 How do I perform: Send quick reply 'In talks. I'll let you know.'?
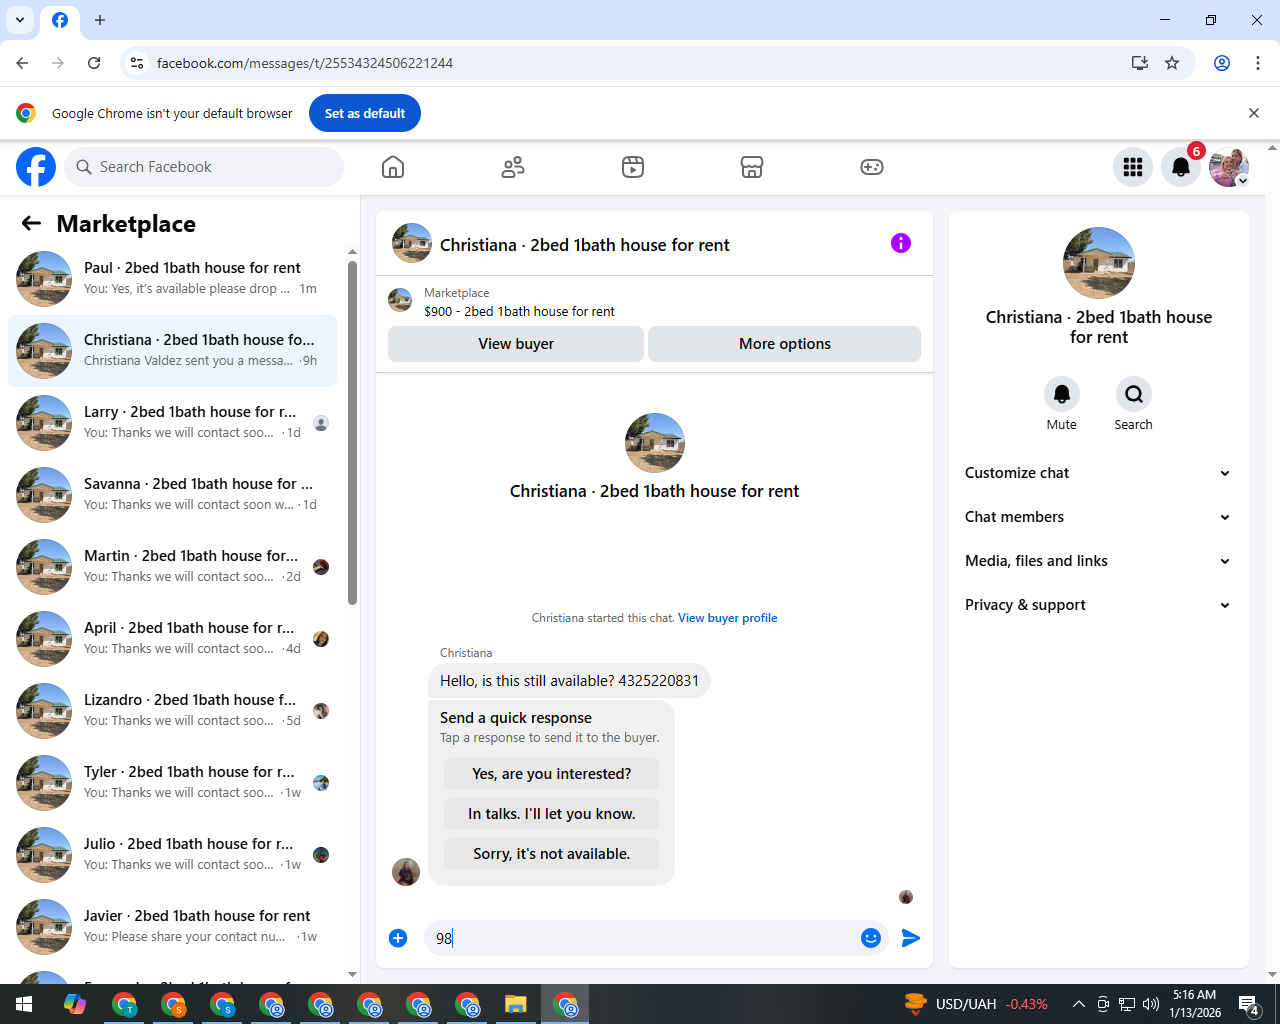click(552, 814)
